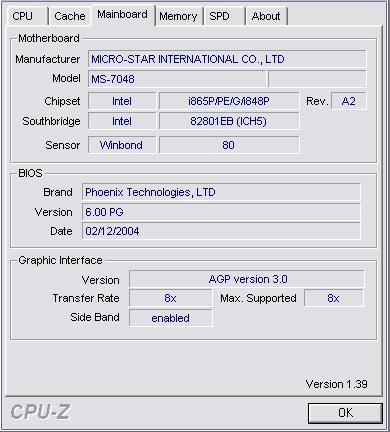
Task: Click the OK button
Action: [345, 413]
